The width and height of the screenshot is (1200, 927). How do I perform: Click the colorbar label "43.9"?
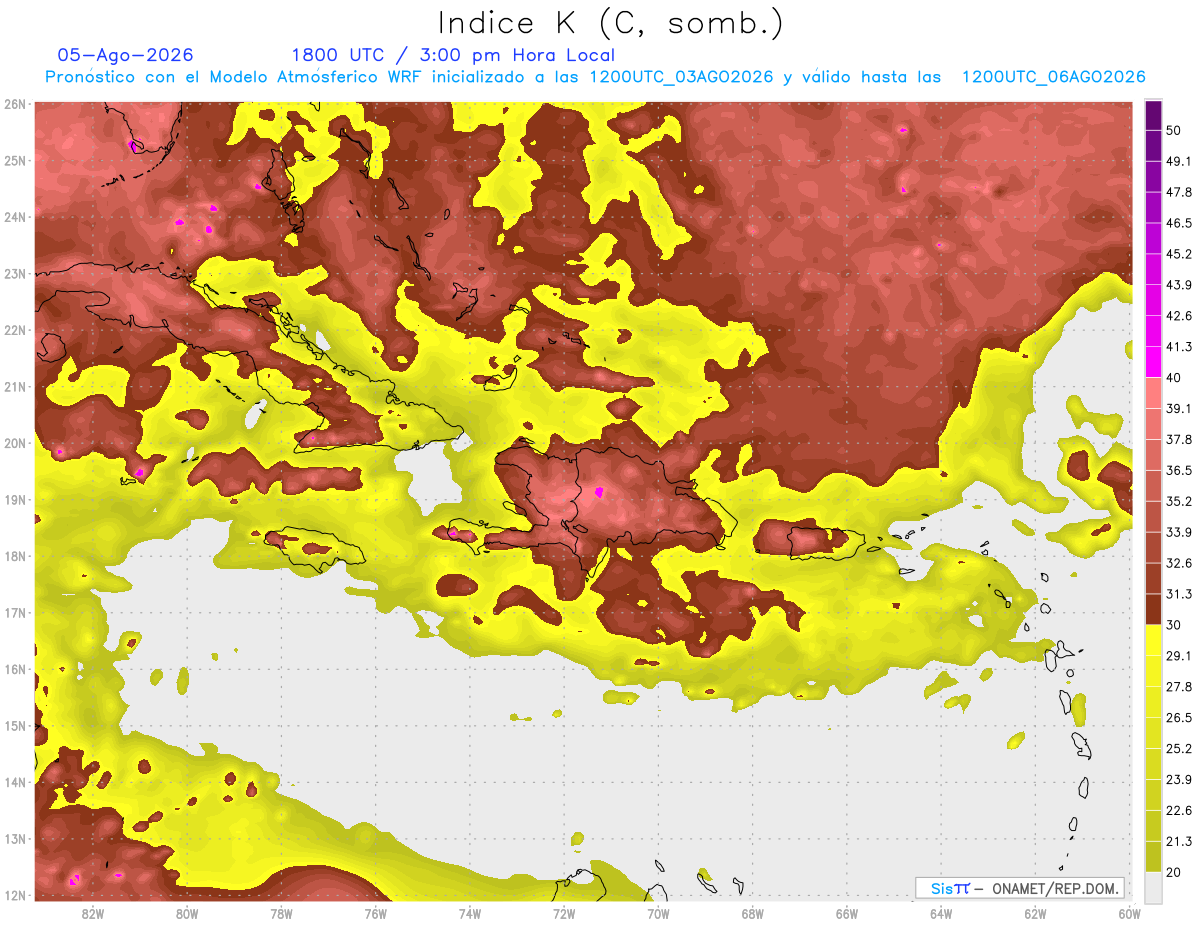click(1178, 285)
